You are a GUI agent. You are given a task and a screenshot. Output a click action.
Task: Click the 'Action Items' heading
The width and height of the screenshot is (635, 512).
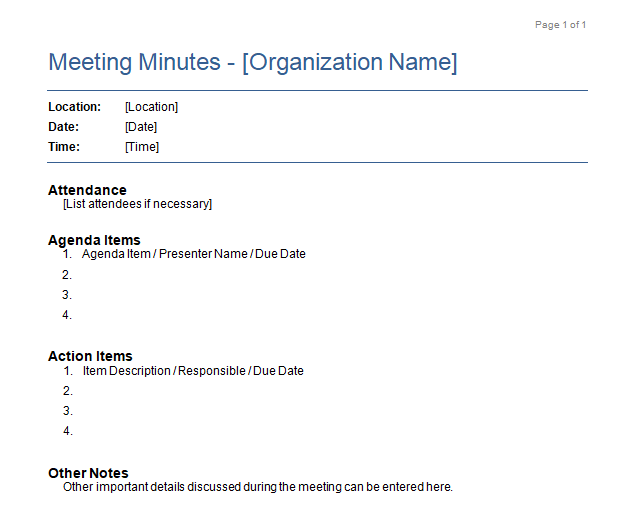point(90,356)
